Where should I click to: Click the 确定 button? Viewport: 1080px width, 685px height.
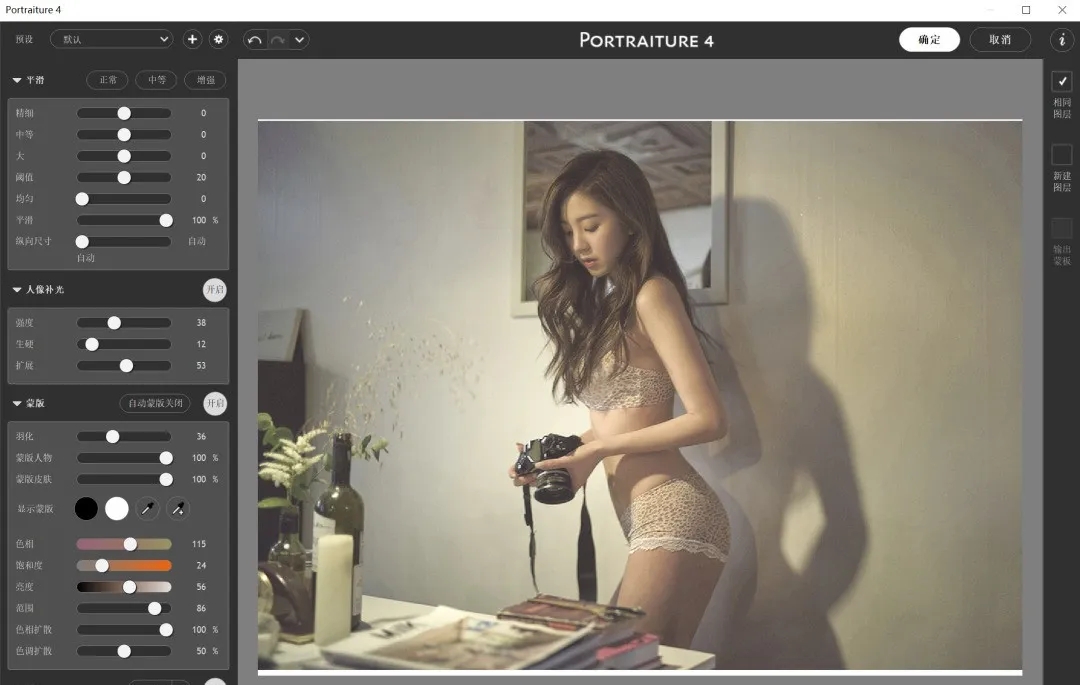[x=929, y=40]
